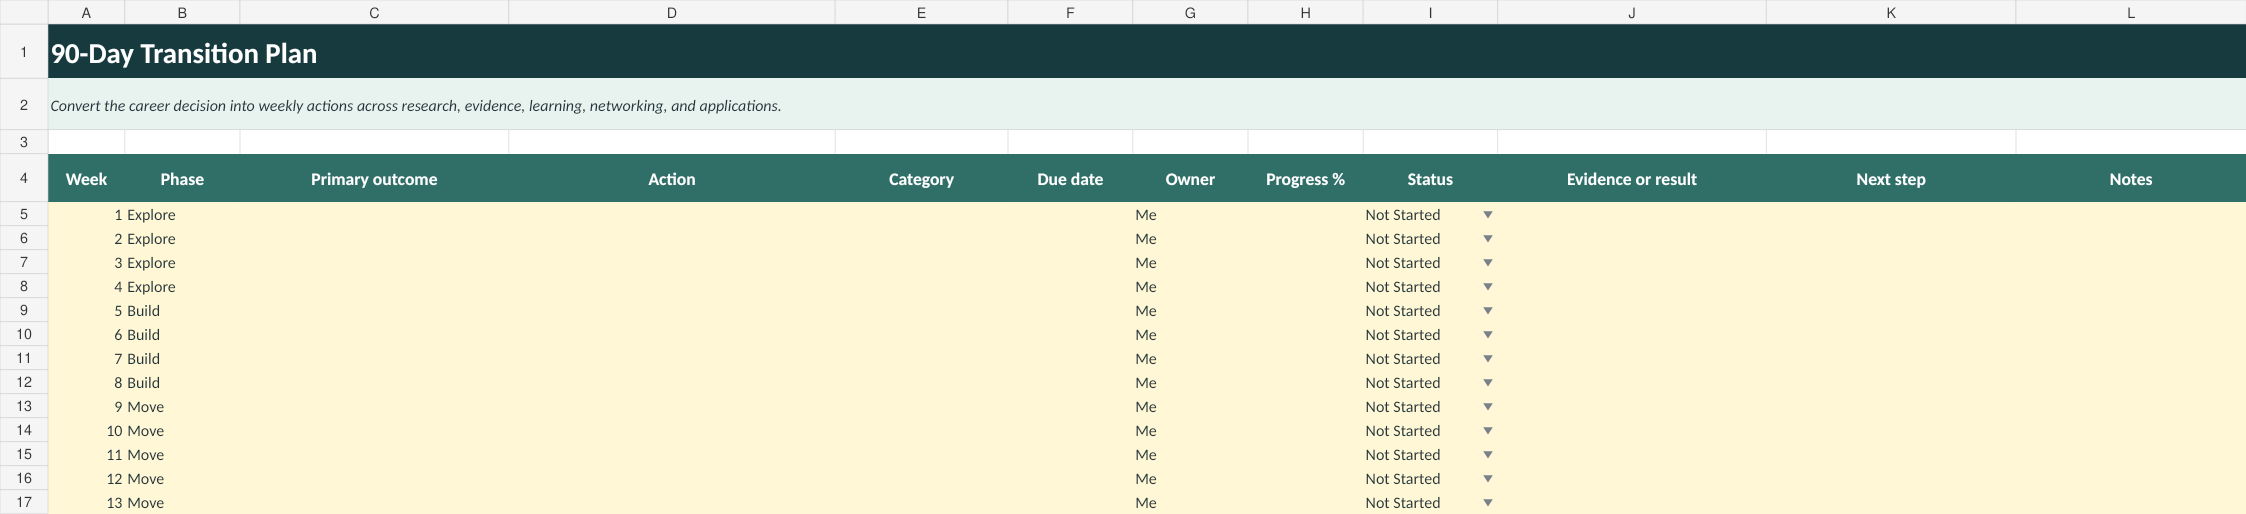Click the 'Convert the career decision' subtitle cell
This screenshot has height=514, width=2246.
(1147, 104)
